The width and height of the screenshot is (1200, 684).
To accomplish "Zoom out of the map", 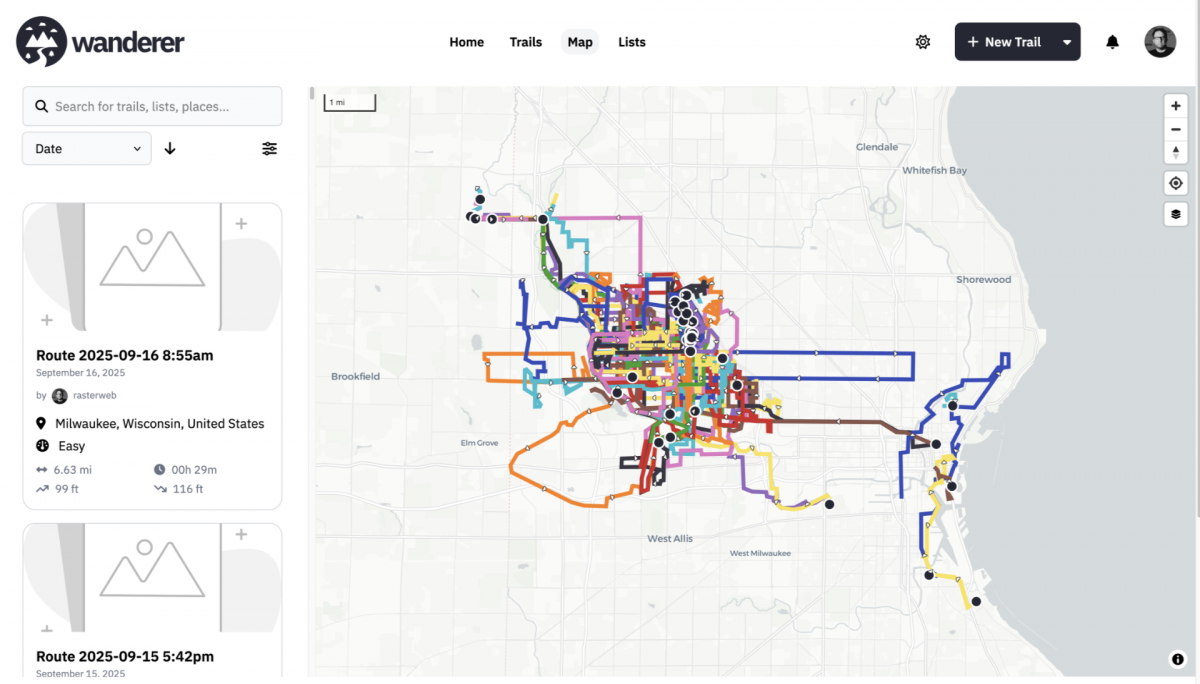I will pos(1176,129).
